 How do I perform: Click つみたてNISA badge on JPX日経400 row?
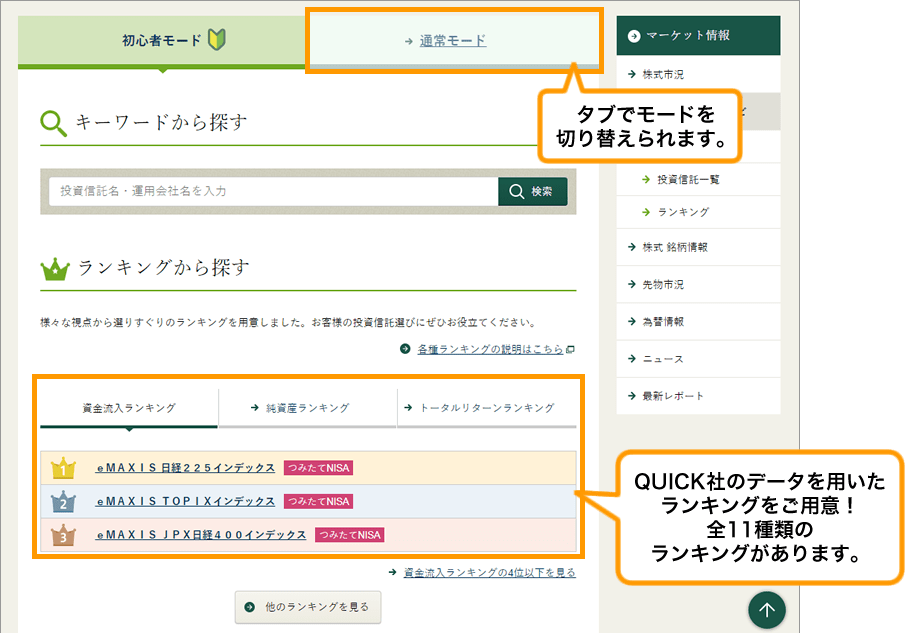[x=350, y=535]
